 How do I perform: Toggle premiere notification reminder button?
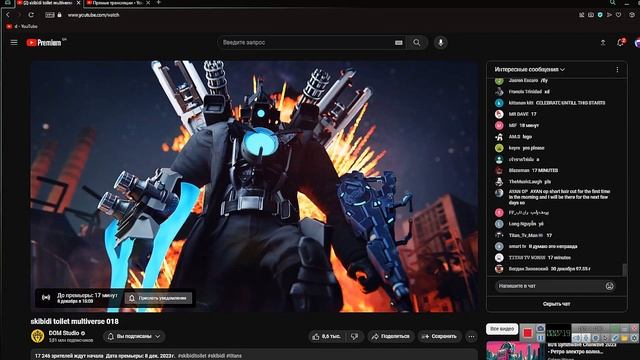point(158,298)
